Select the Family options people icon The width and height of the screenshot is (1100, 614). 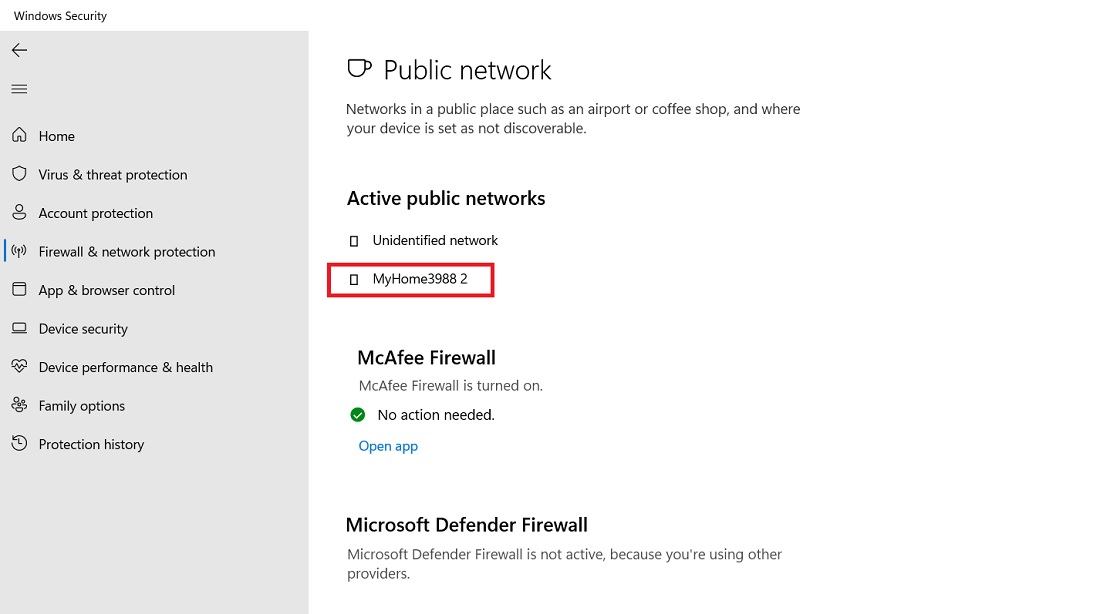(x=18, y=405)
